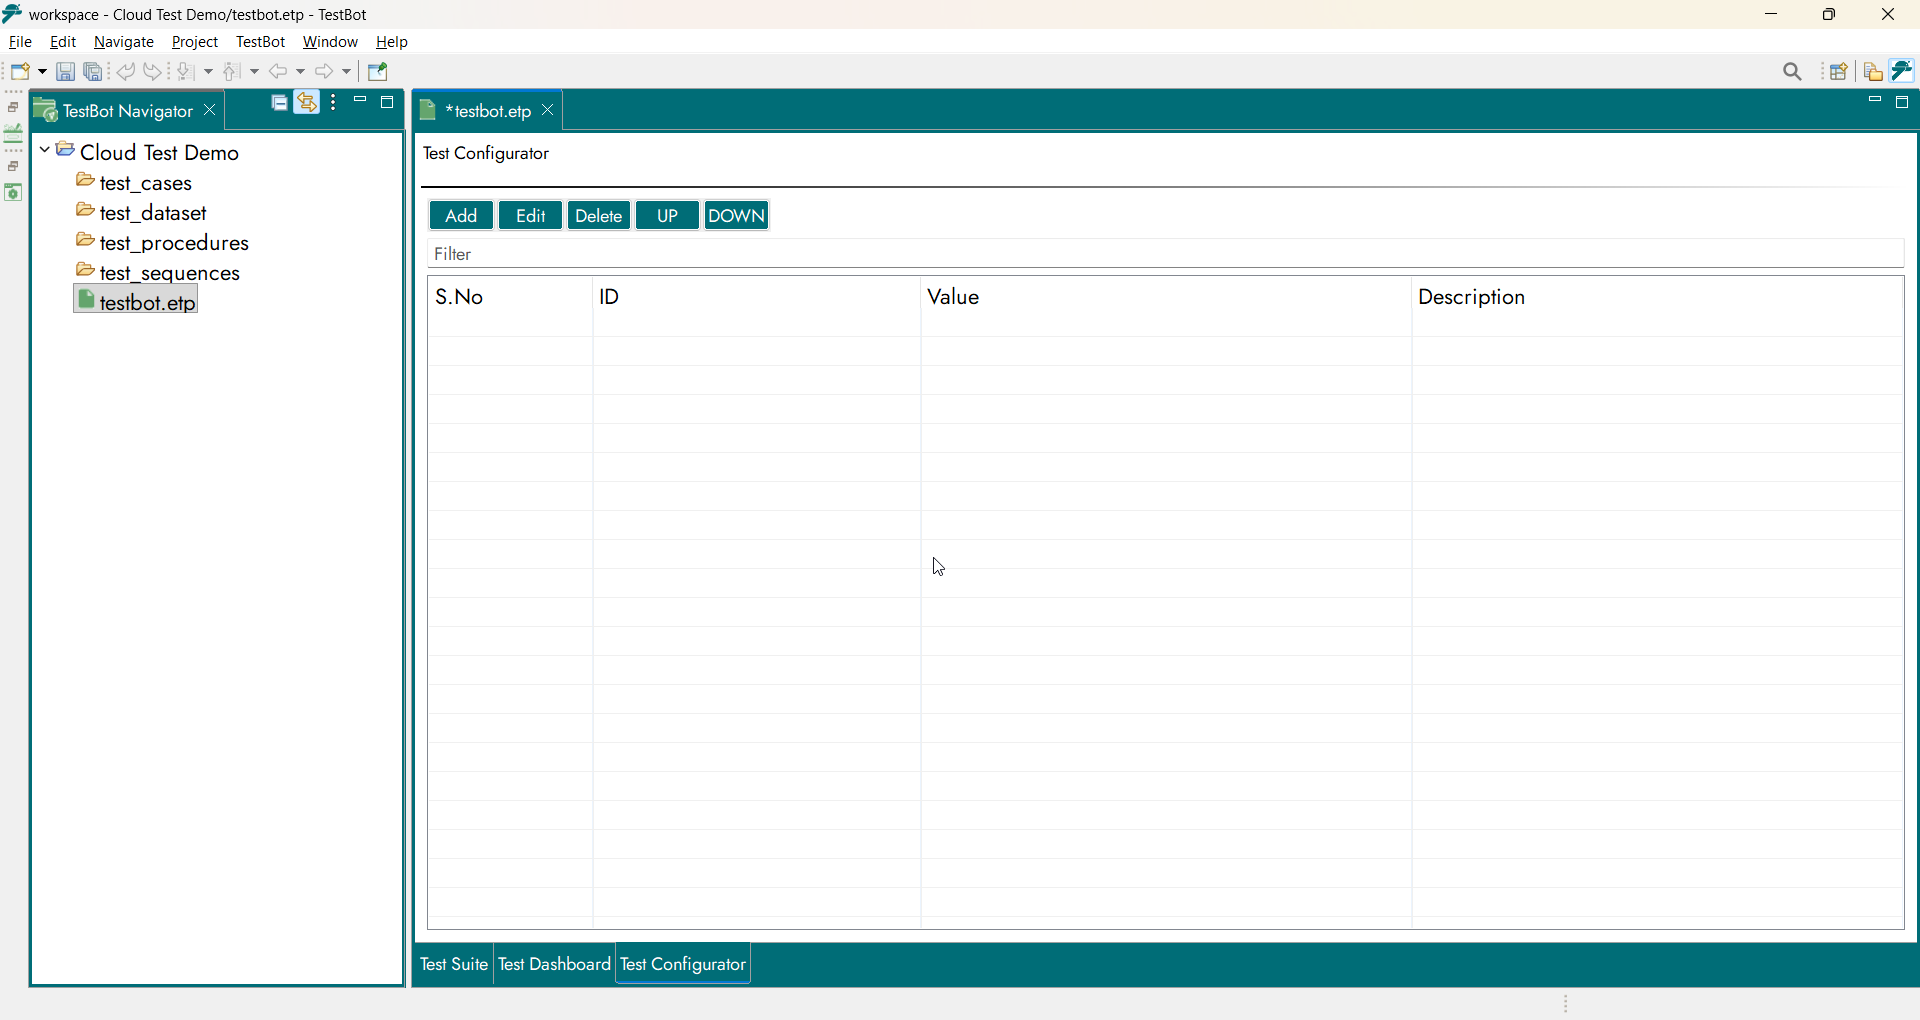Open the Navigator view menu (three dots)

[x=334, y=103]
